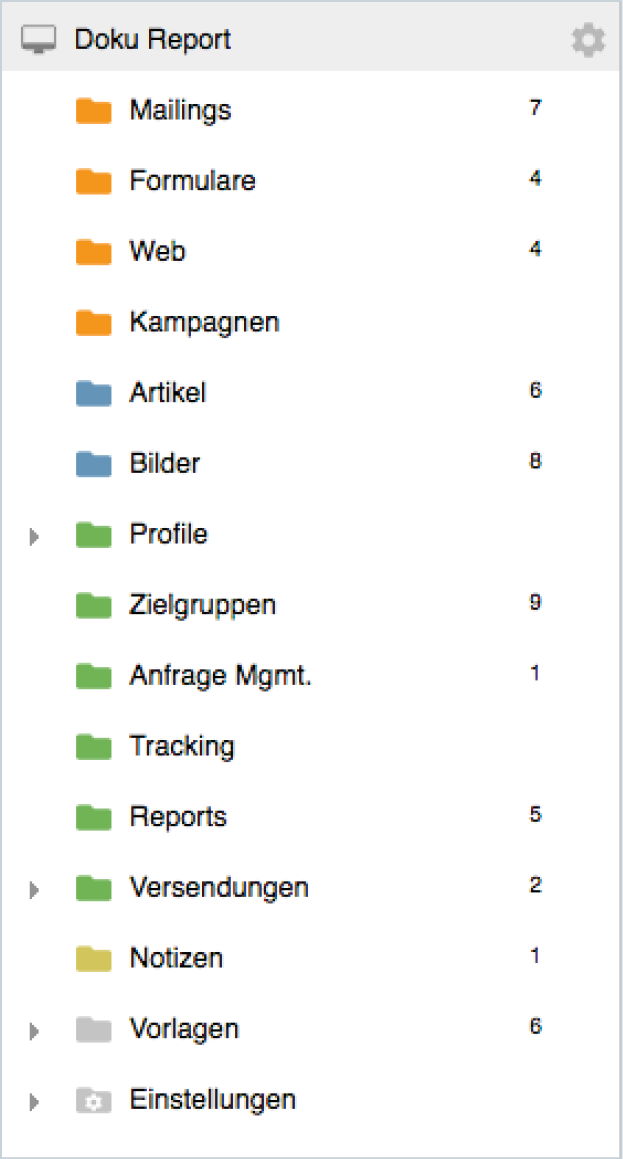Select the Web entry
The image size is (623, 1159).
(x=157, y=252)
